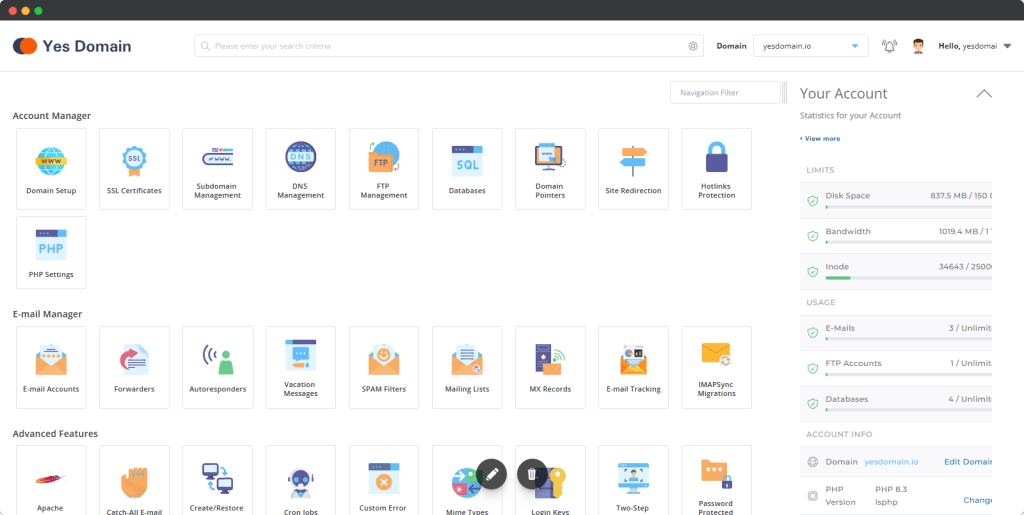Click the Inode usage bar

click(x=908, y=277)
